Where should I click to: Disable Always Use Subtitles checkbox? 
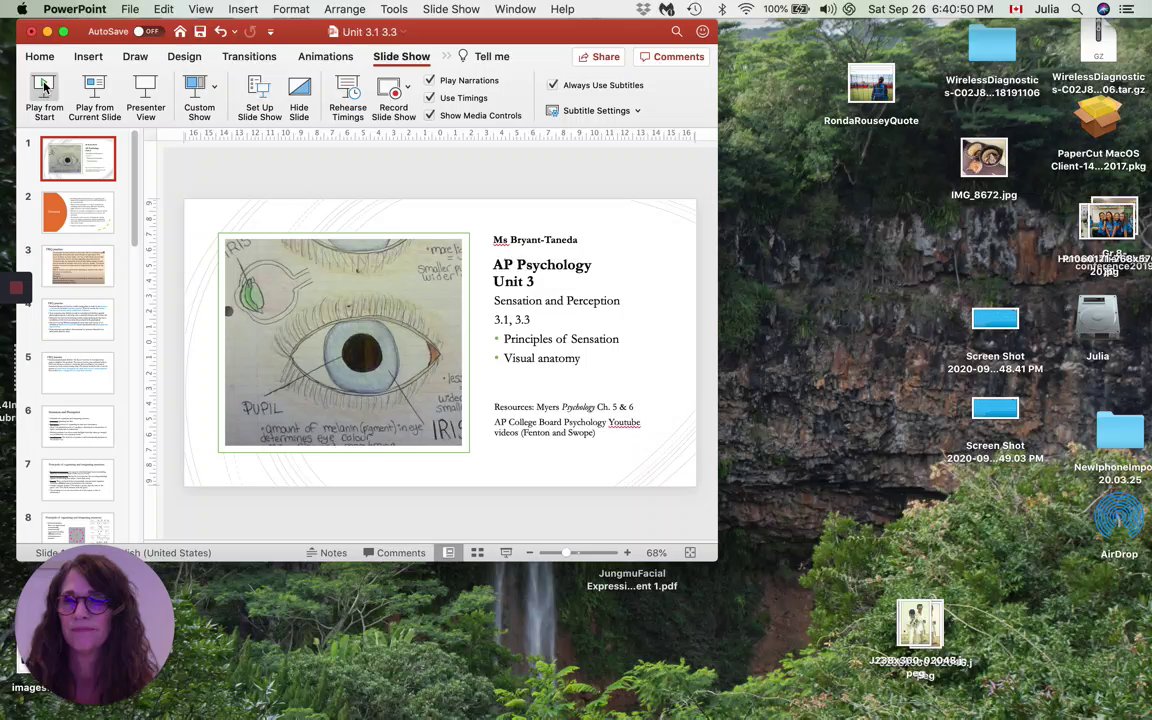pyautogui.click(x=553, y=85)
